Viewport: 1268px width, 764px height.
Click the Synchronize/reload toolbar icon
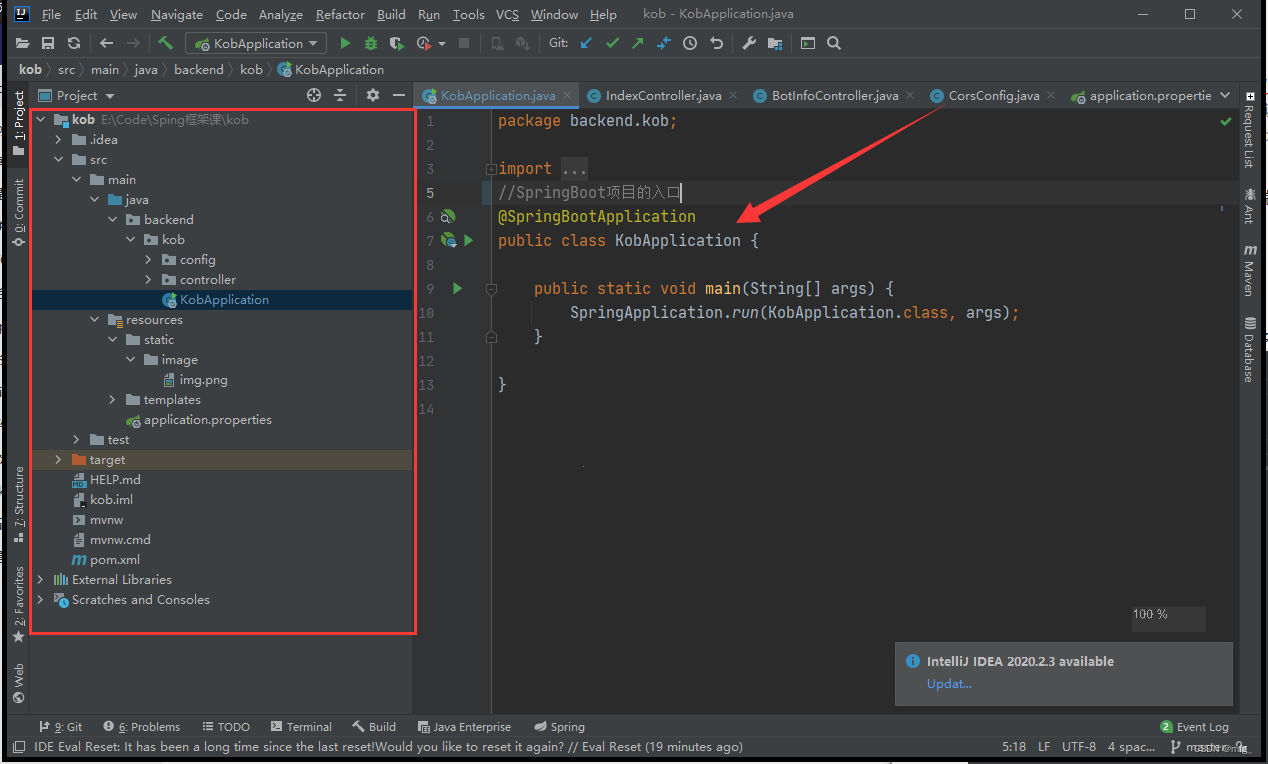coord(74,43)
